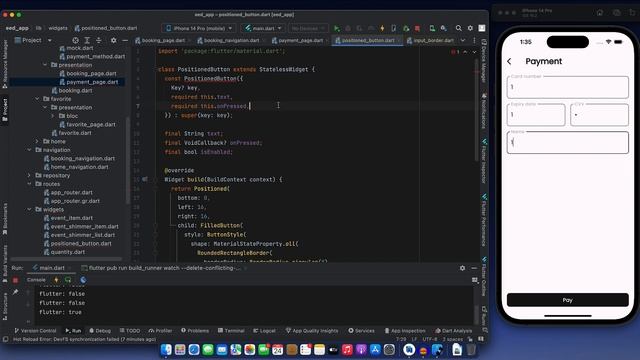640x360 pixels.
Task: Open the Debug tool window
Action: pos(100,331)
